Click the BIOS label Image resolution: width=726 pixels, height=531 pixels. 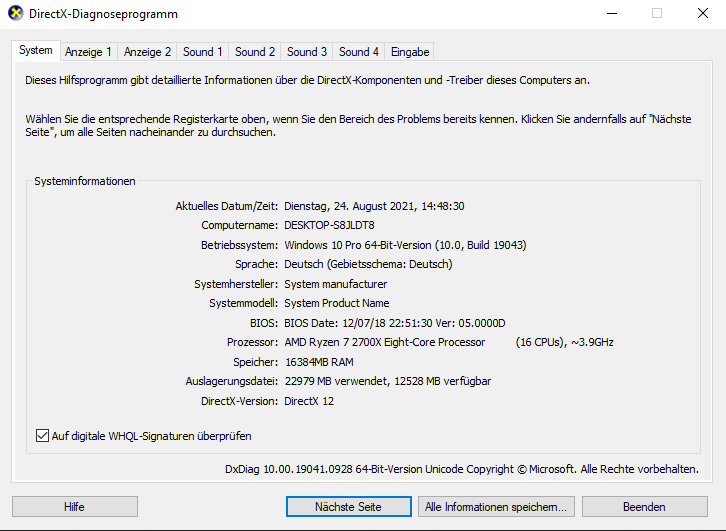coord(264,323)
